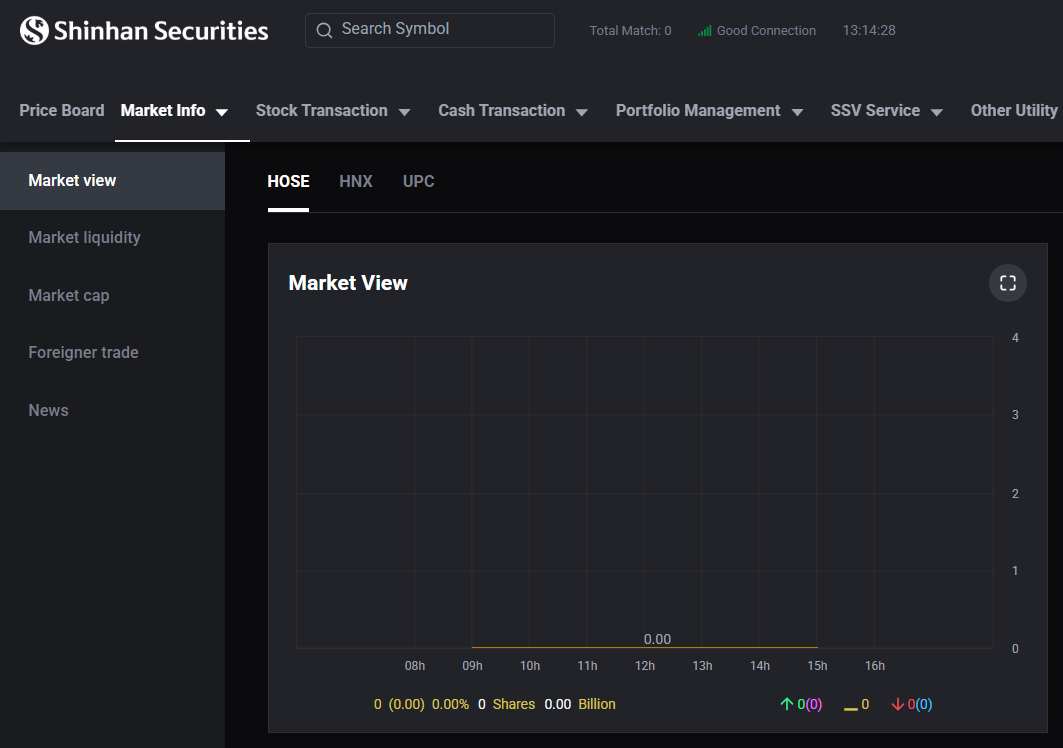Expand the Cash Transaction dropdown

512,111
